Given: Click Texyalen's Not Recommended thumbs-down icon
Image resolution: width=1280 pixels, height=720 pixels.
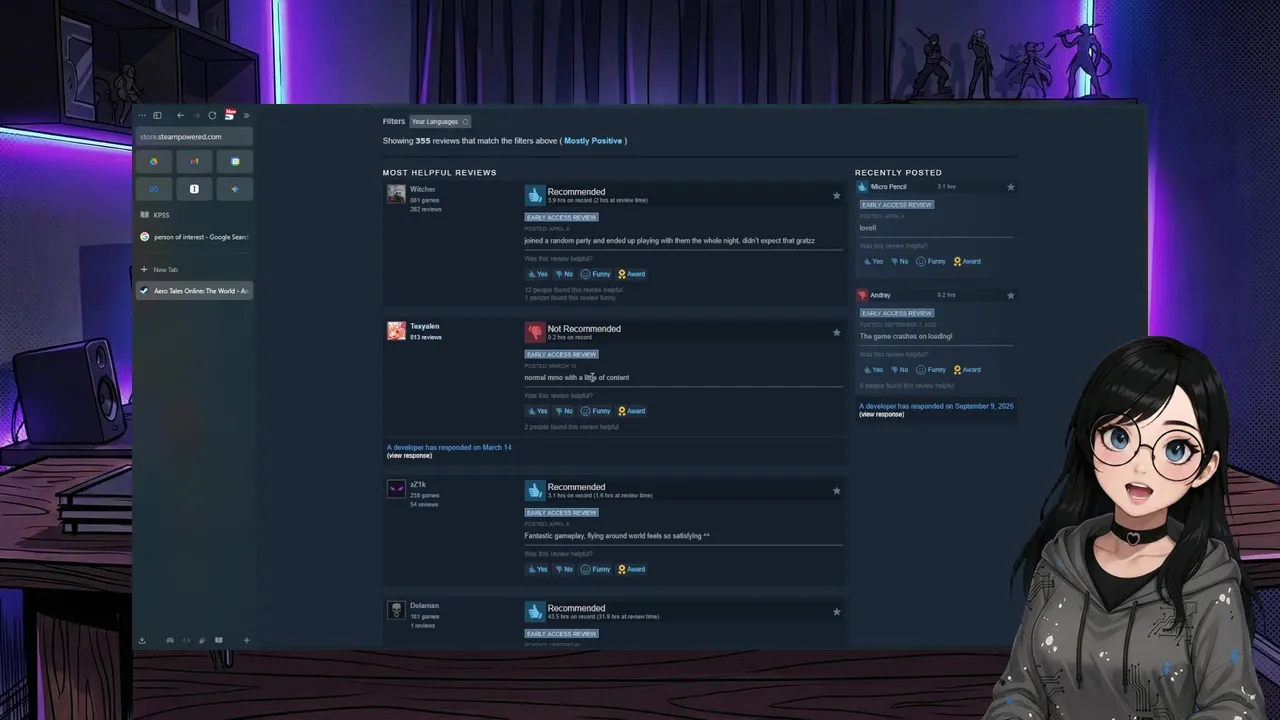Looking at the screenshot, I should coord(535,332).
